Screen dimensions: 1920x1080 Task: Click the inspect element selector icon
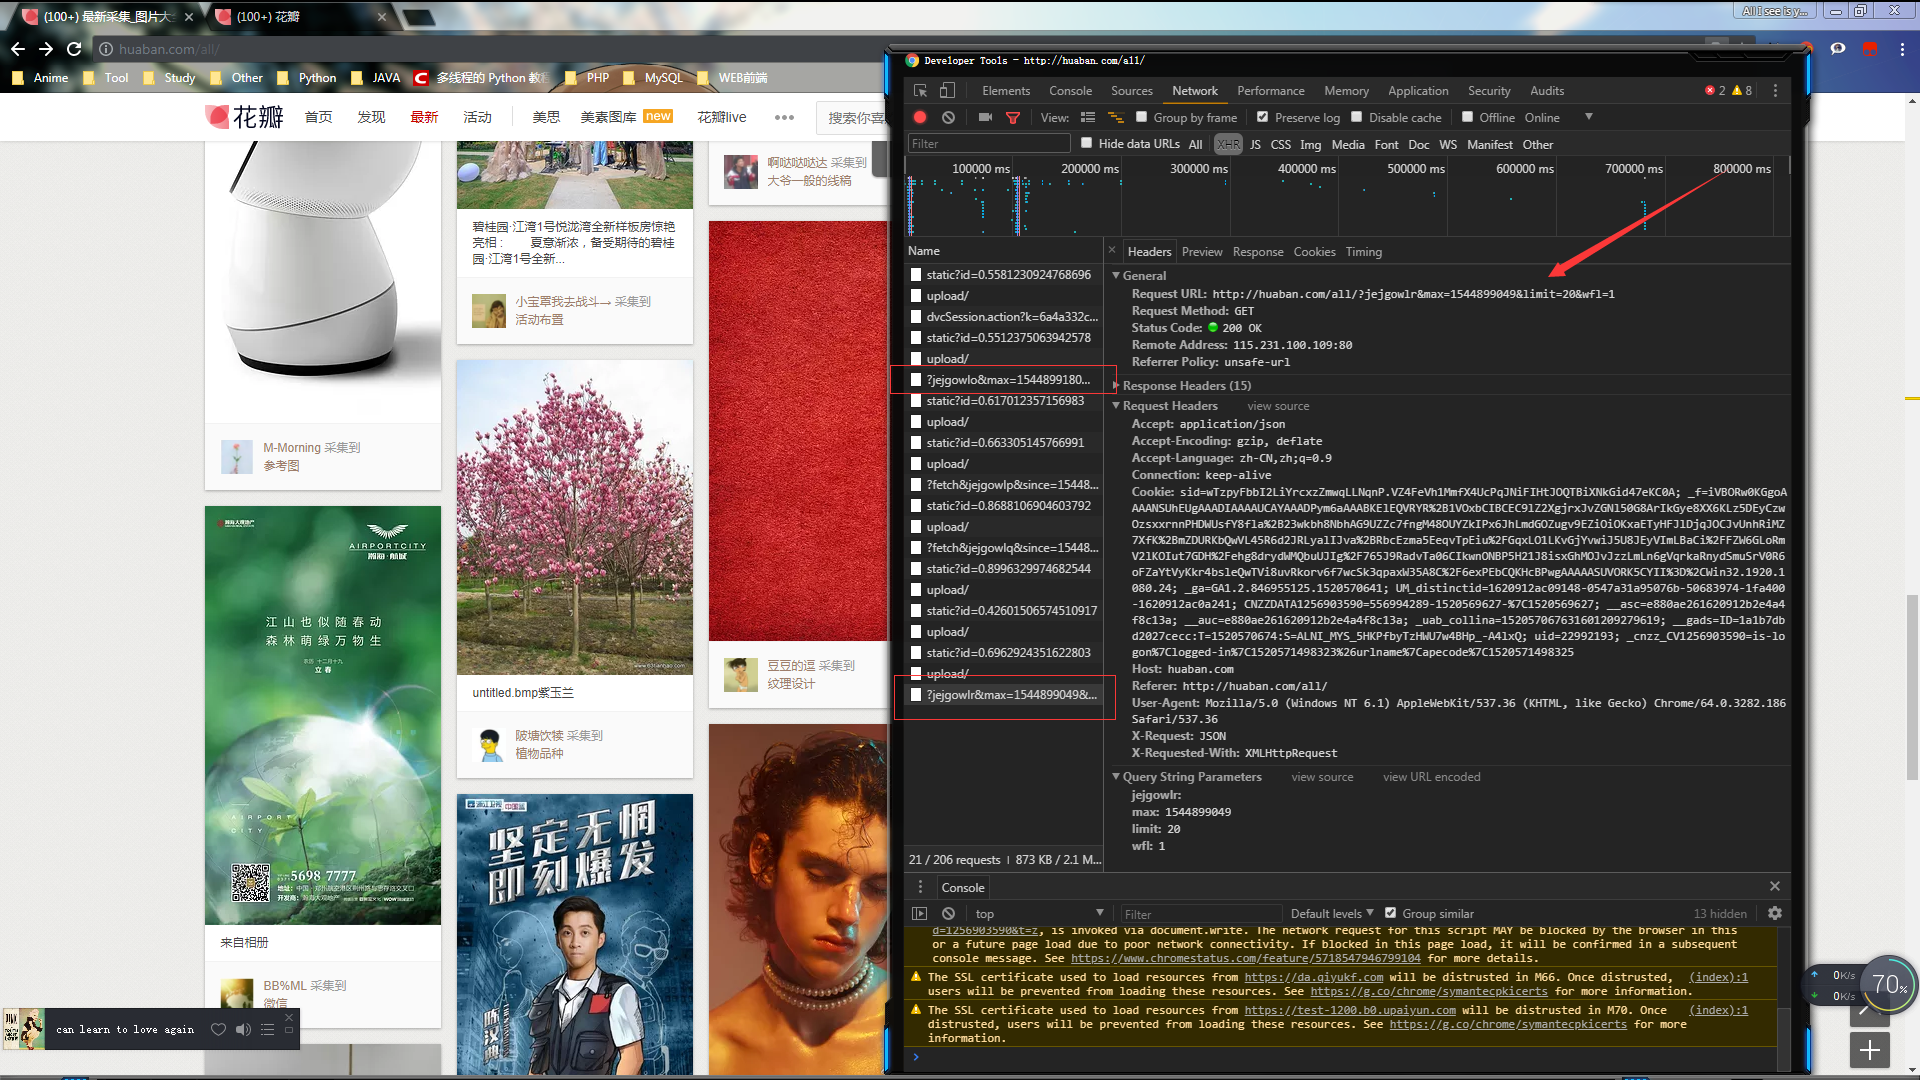(920, 91)
